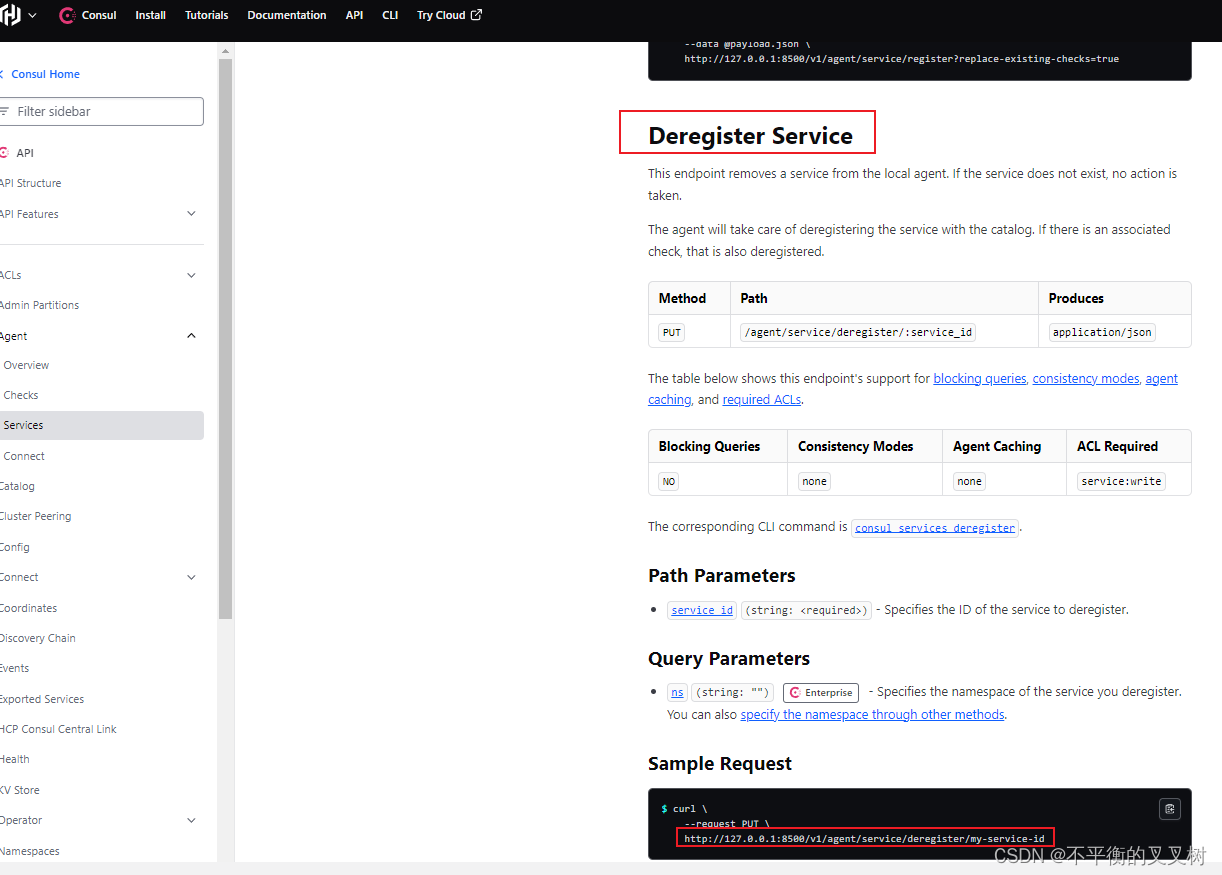1222x875 pixels.
Task: Click the Deregister Service heading
Action: pos(751,136)
